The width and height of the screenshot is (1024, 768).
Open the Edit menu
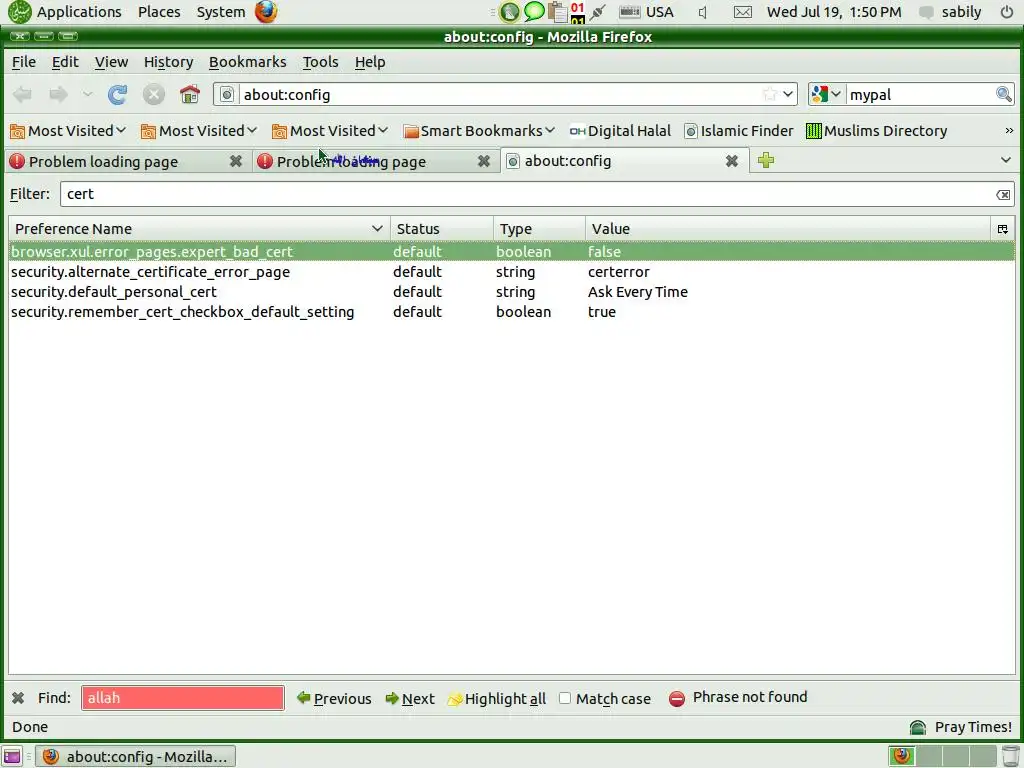coord(65,62)
